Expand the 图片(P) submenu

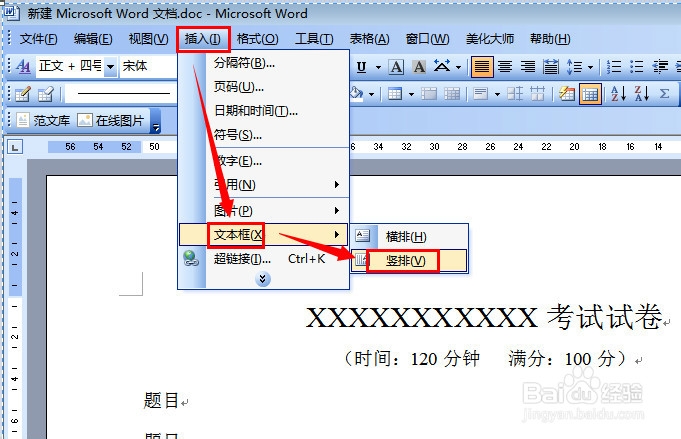264,211
